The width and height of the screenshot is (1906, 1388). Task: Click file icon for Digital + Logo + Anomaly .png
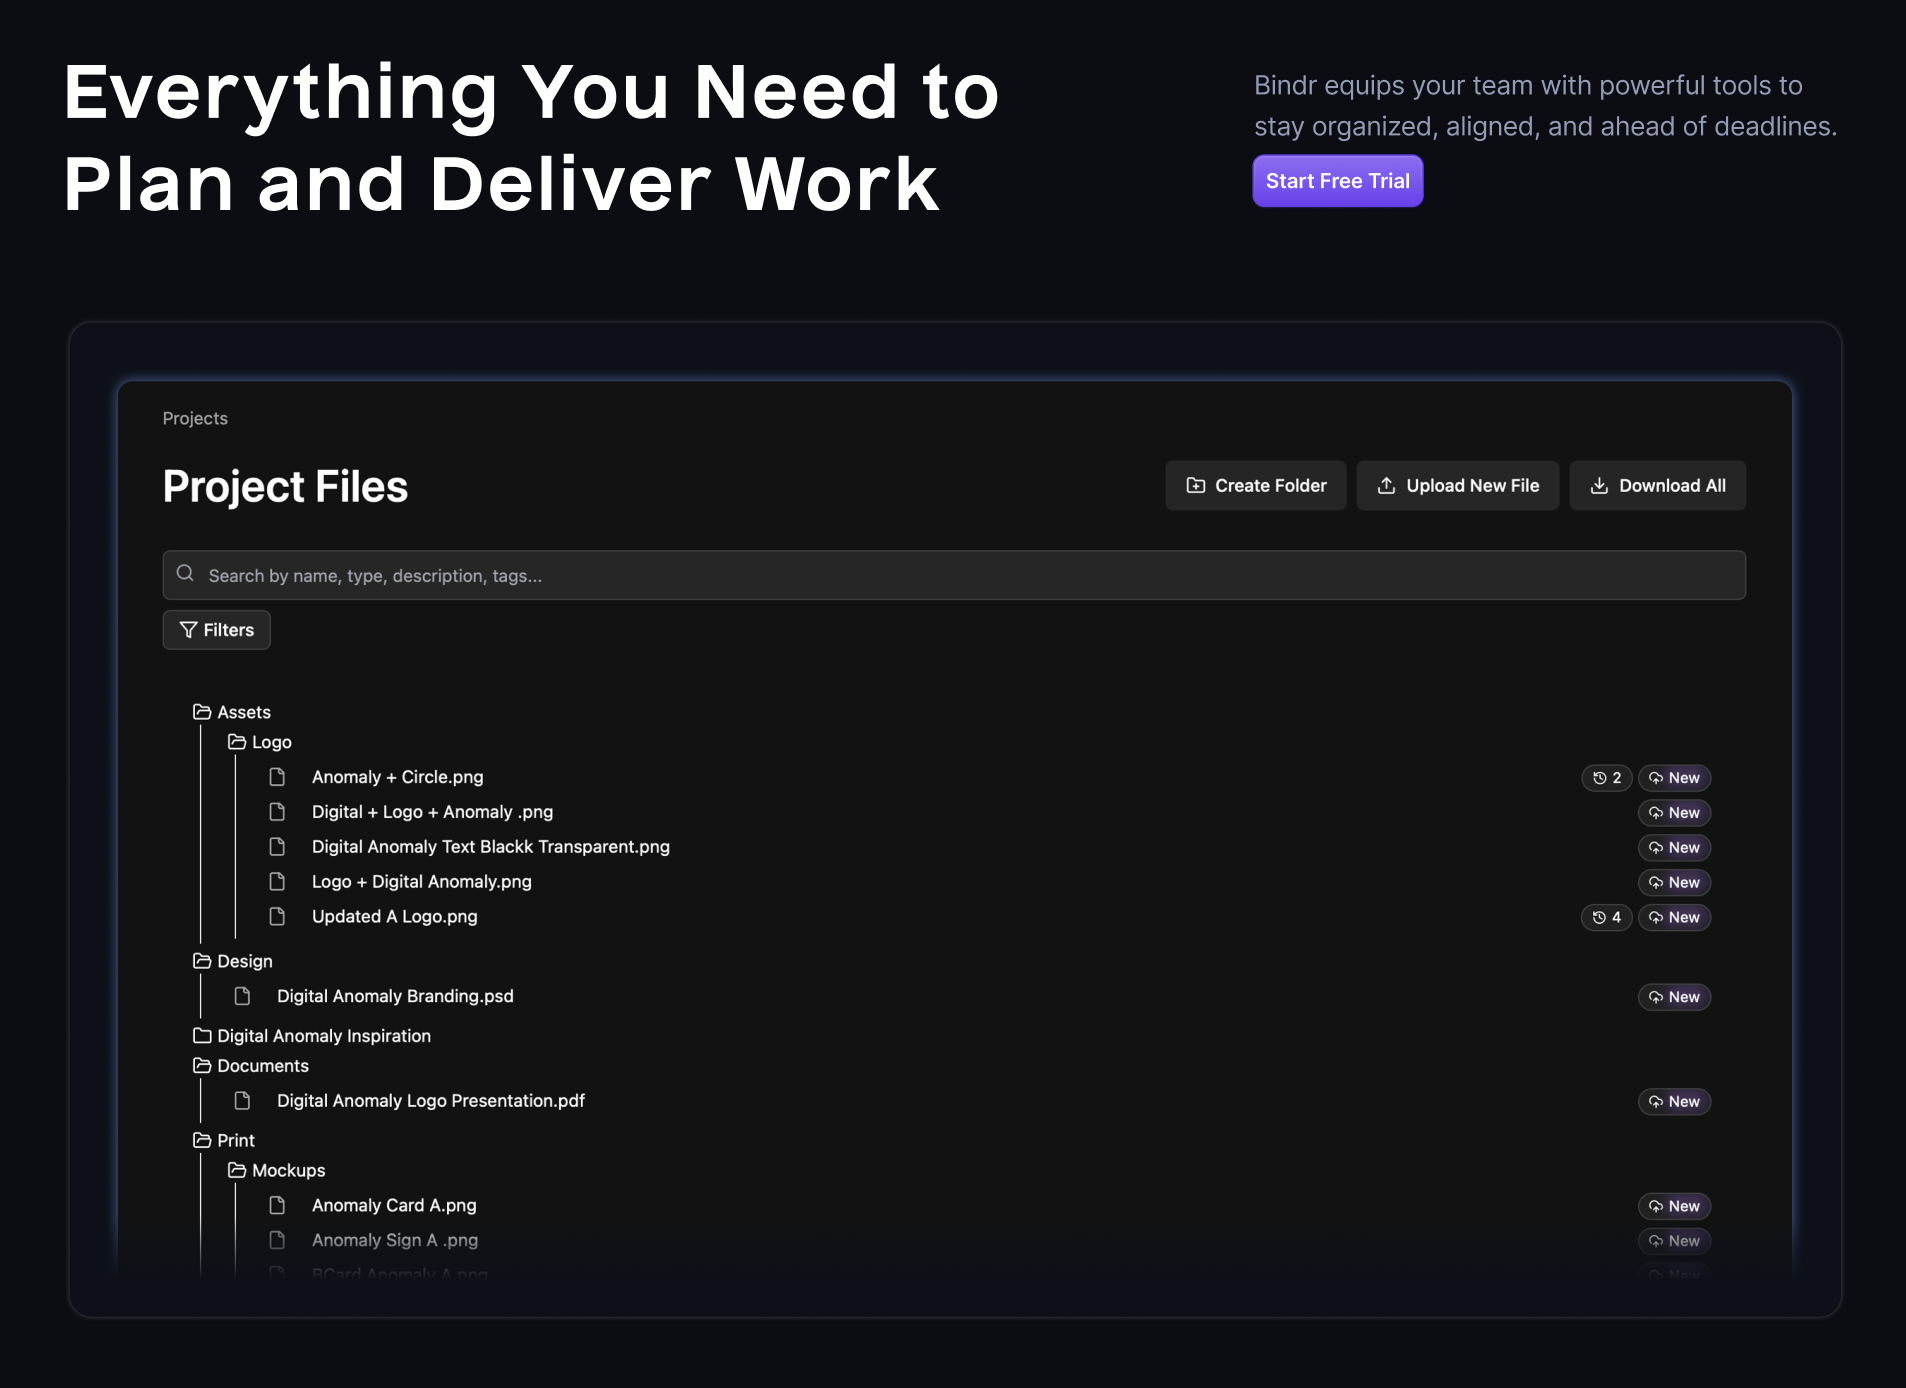tap(277, 812)
